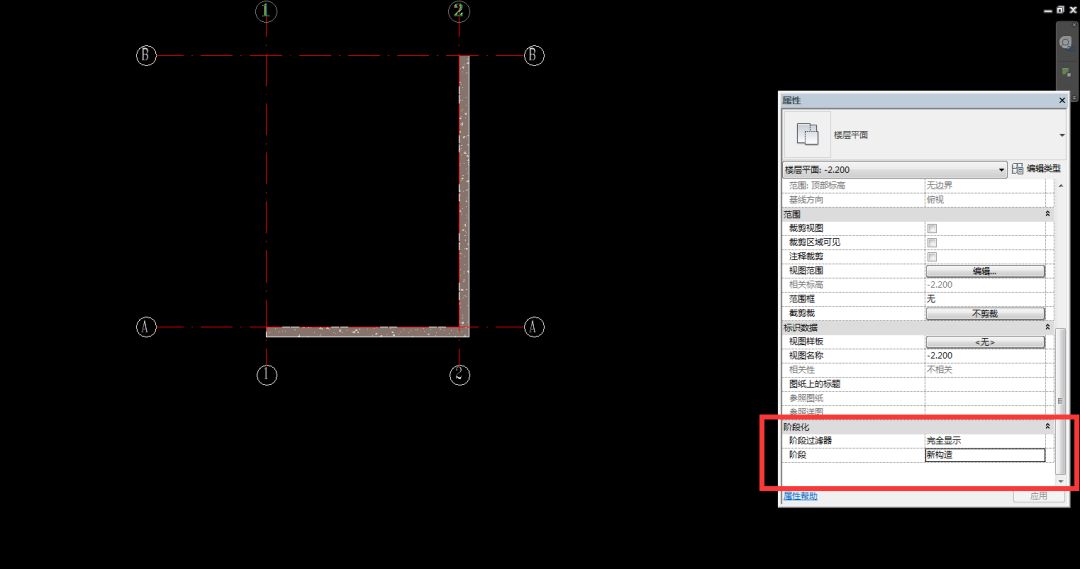1080x569 pixels.
Task: Select grid bubble B on the right side
Action: [x=534, y=55]
